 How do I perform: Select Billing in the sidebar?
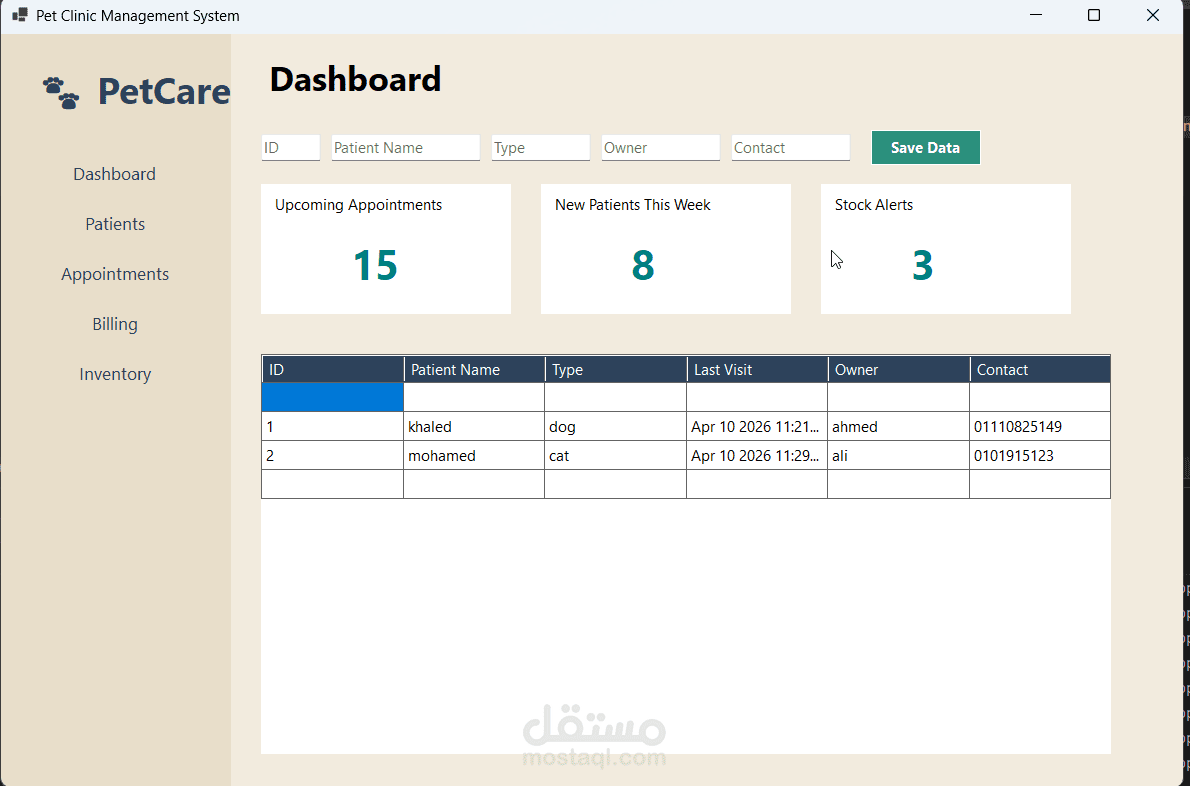click(115, 324)
